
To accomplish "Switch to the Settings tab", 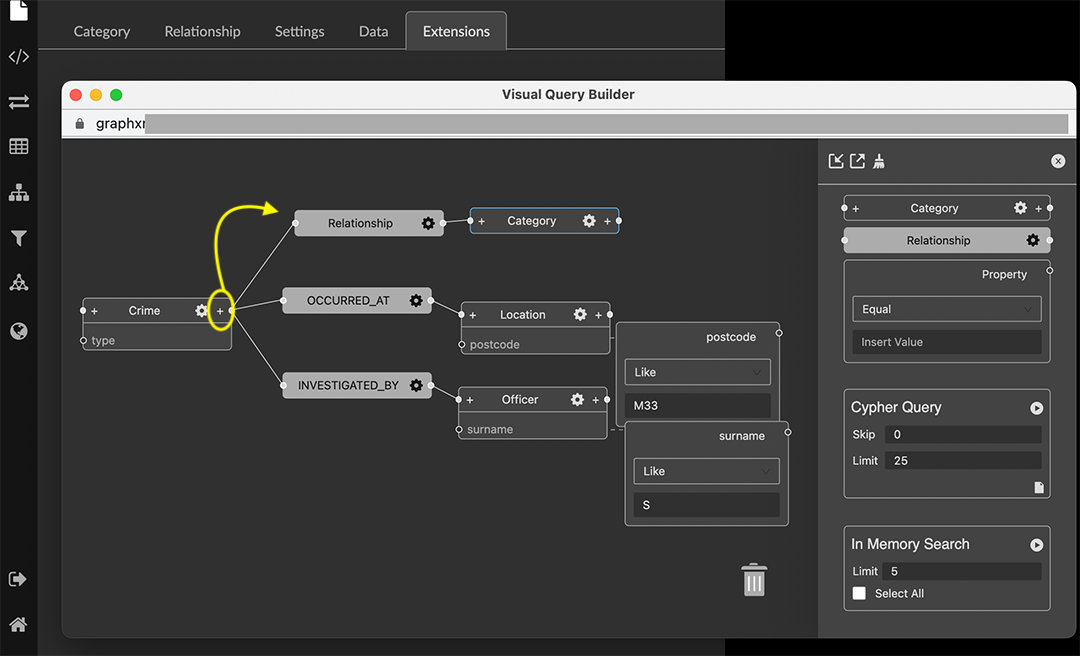I will [x=299, y=31].
